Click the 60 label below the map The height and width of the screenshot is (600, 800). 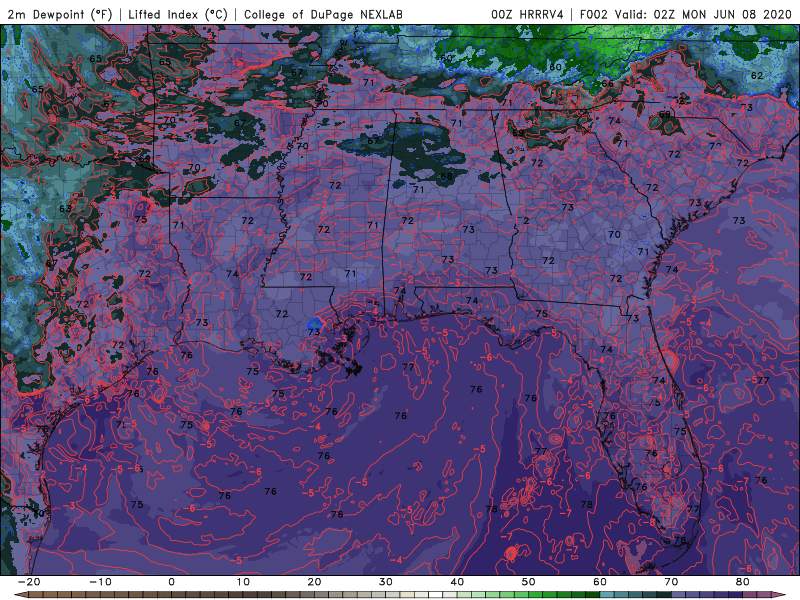(600, 582)
